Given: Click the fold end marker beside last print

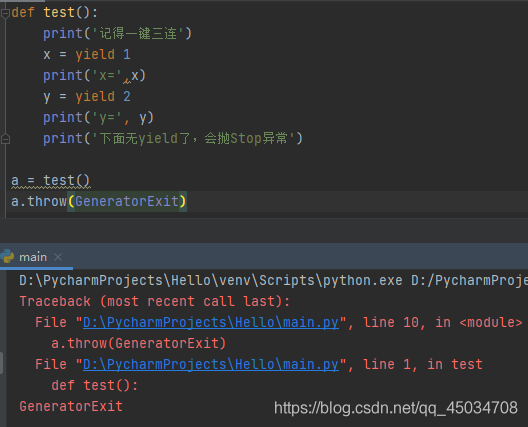Looking at the screenshot, I should click(x=5, y=139).
